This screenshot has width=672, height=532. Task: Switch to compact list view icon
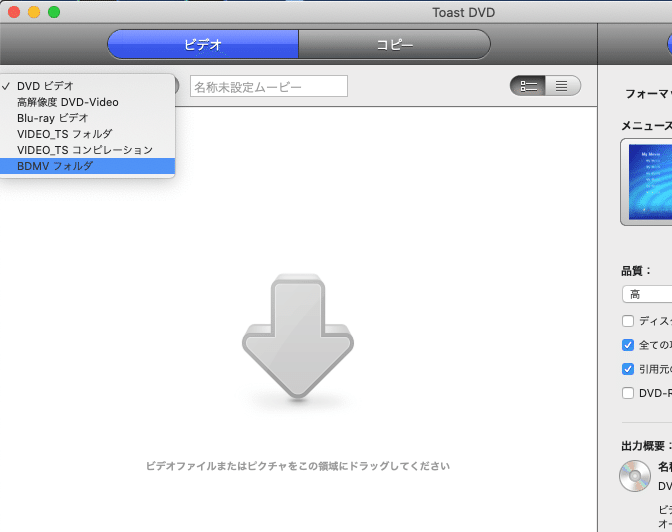(x=562, y=86)
